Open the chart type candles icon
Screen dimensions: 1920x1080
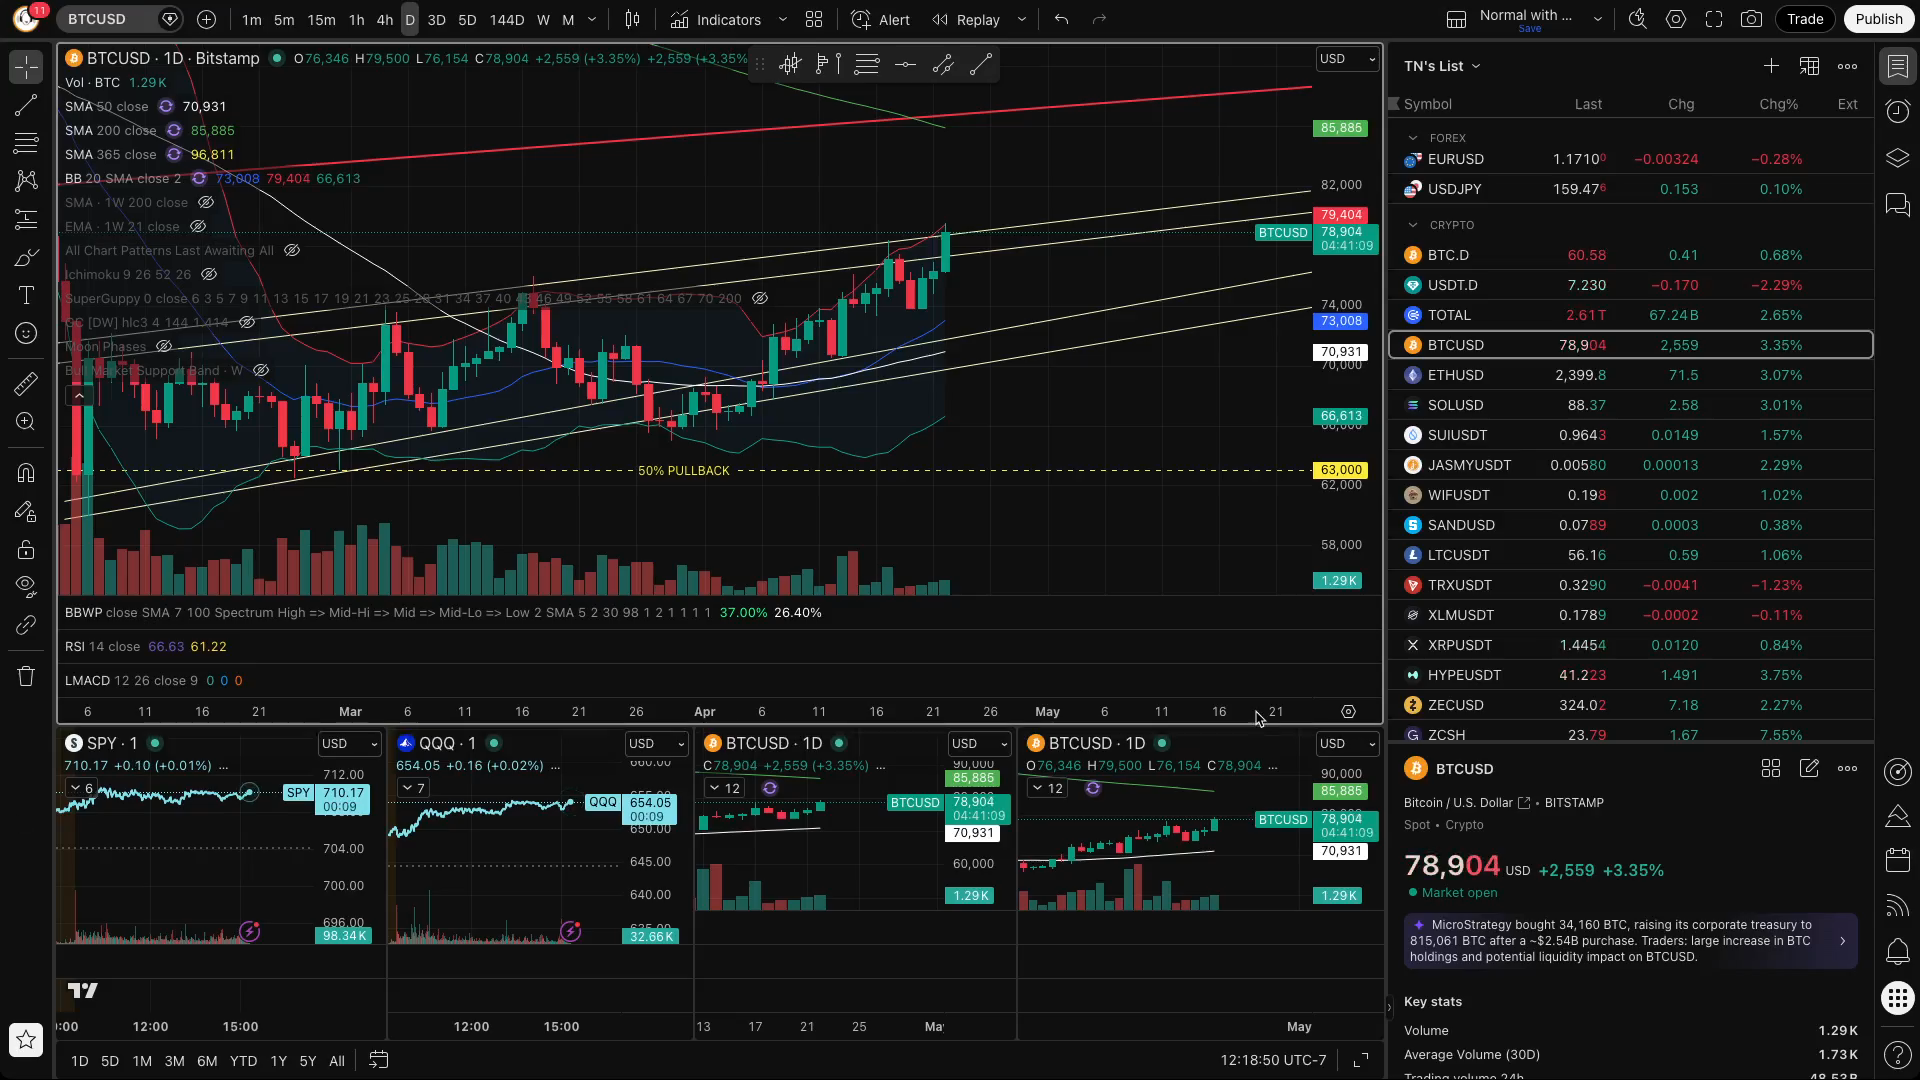tap(632, 19)
